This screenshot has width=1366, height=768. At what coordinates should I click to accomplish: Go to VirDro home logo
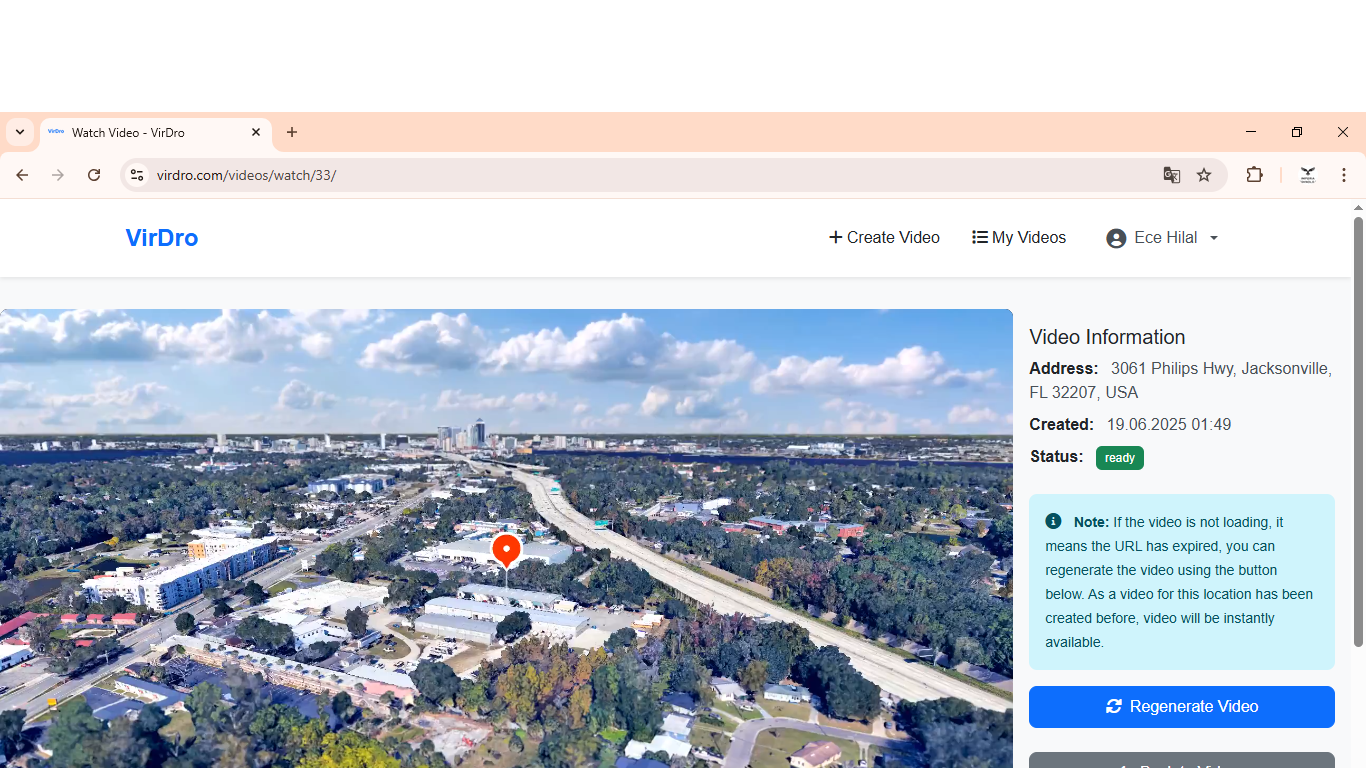pyautogui.click(x=162, y=238)
